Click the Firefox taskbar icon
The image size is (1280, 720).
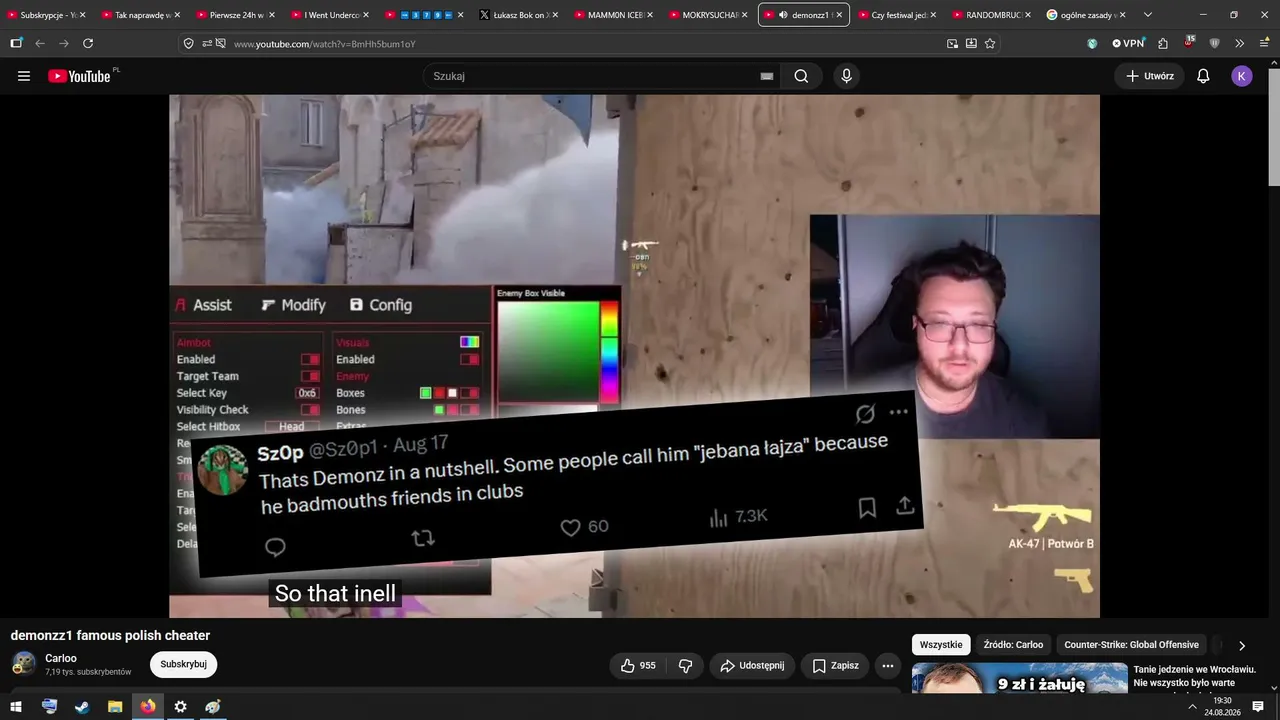pyautogui.click(x=148, y=707)
